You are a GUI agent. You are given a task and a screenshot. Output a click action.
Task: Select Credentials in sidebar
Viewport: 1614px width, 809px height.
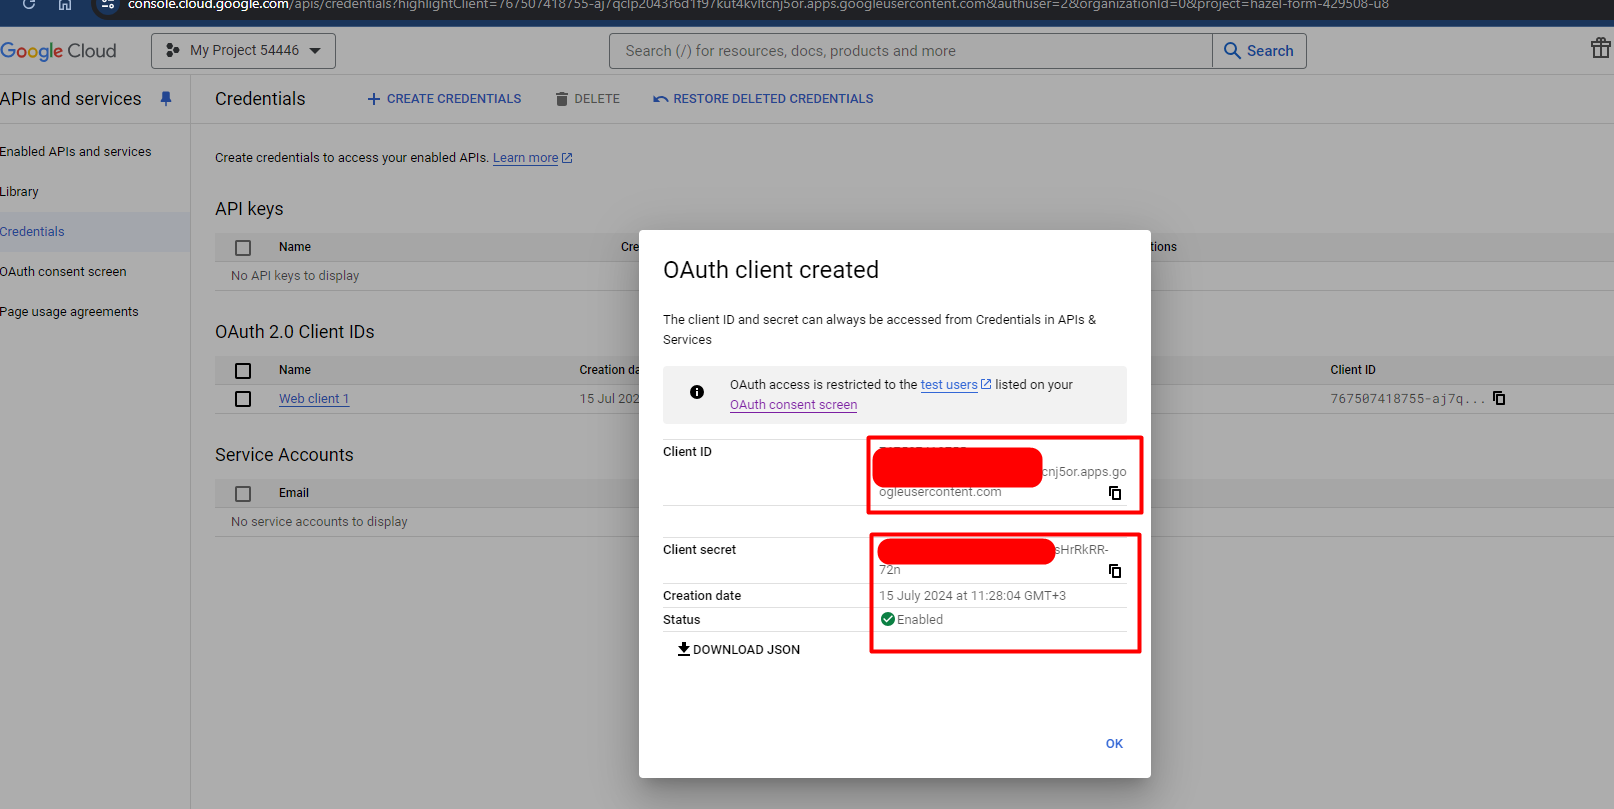pyautogui.click(x=32, y=232)
